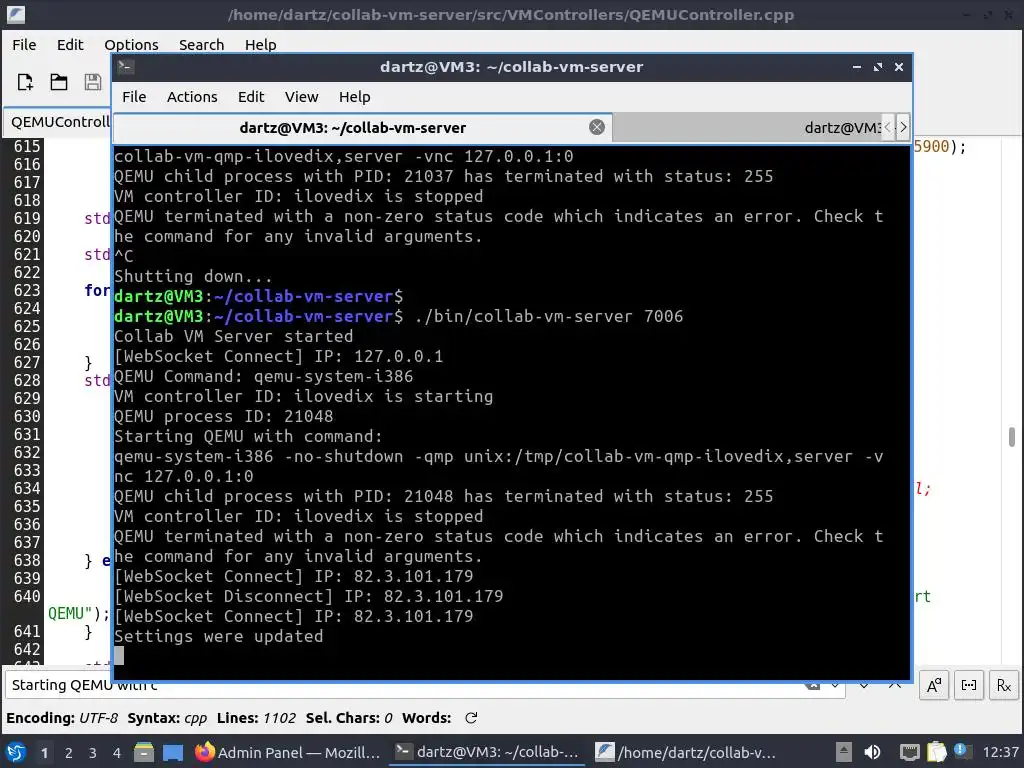The height and width of the screenshot is (768, 1024).
Task: Click the New document icon in editor toolbar
Action: 25,82
